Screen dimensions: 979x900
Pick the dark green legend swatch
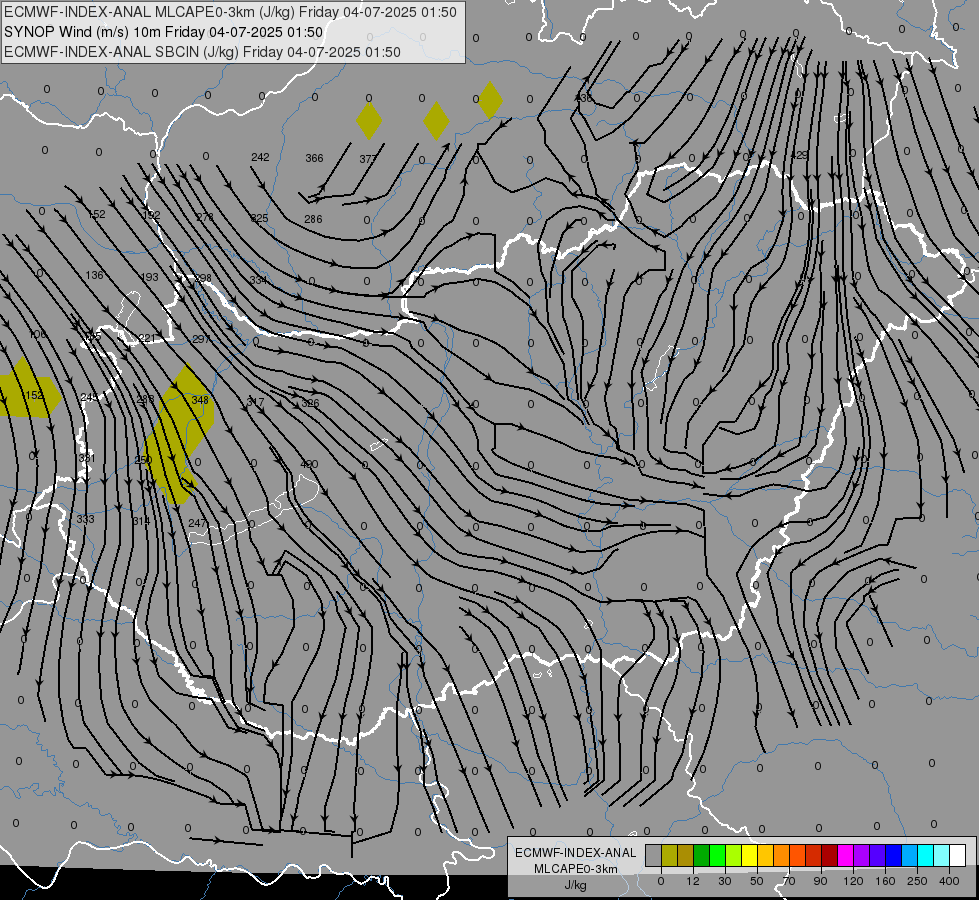[702, 855]
